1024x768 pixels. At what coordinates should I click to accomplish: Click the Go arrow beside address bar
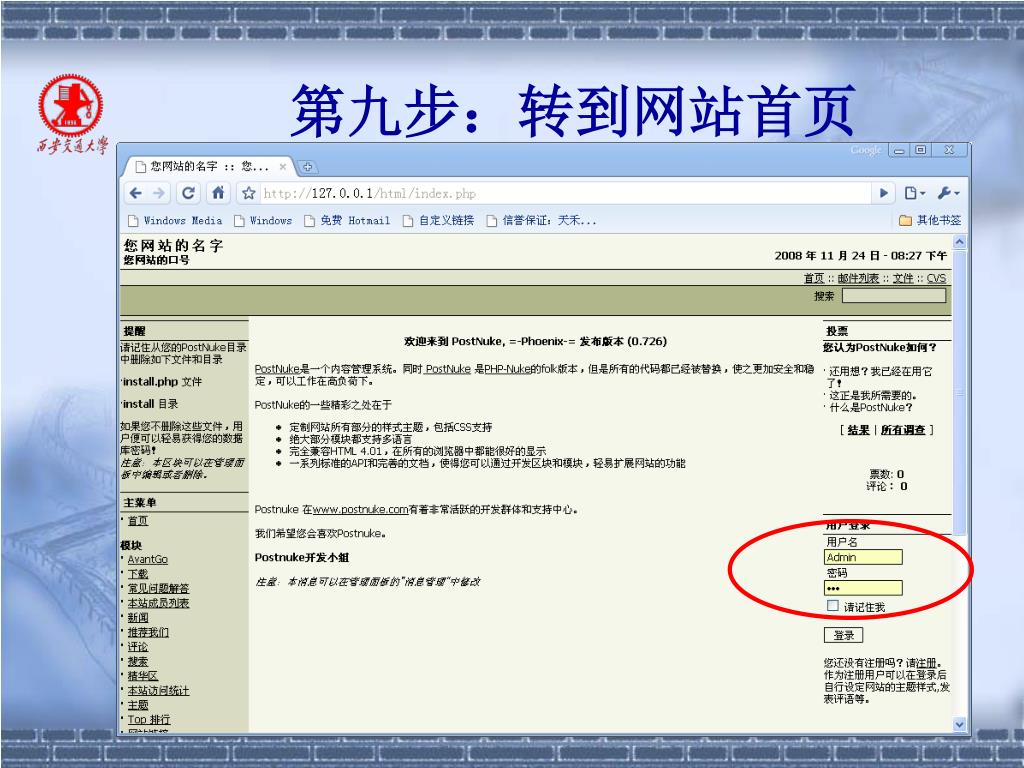883,193
